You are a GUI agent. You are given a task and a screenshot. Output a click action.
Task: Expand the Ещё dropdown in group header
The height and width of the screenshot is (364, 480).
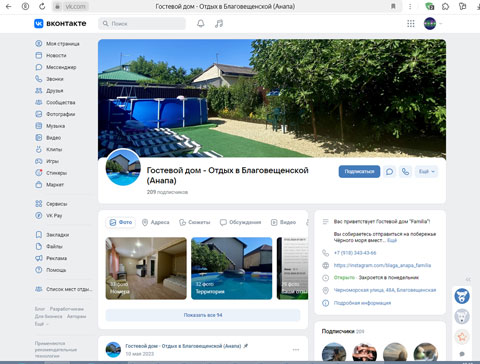(x=427, y=172)
